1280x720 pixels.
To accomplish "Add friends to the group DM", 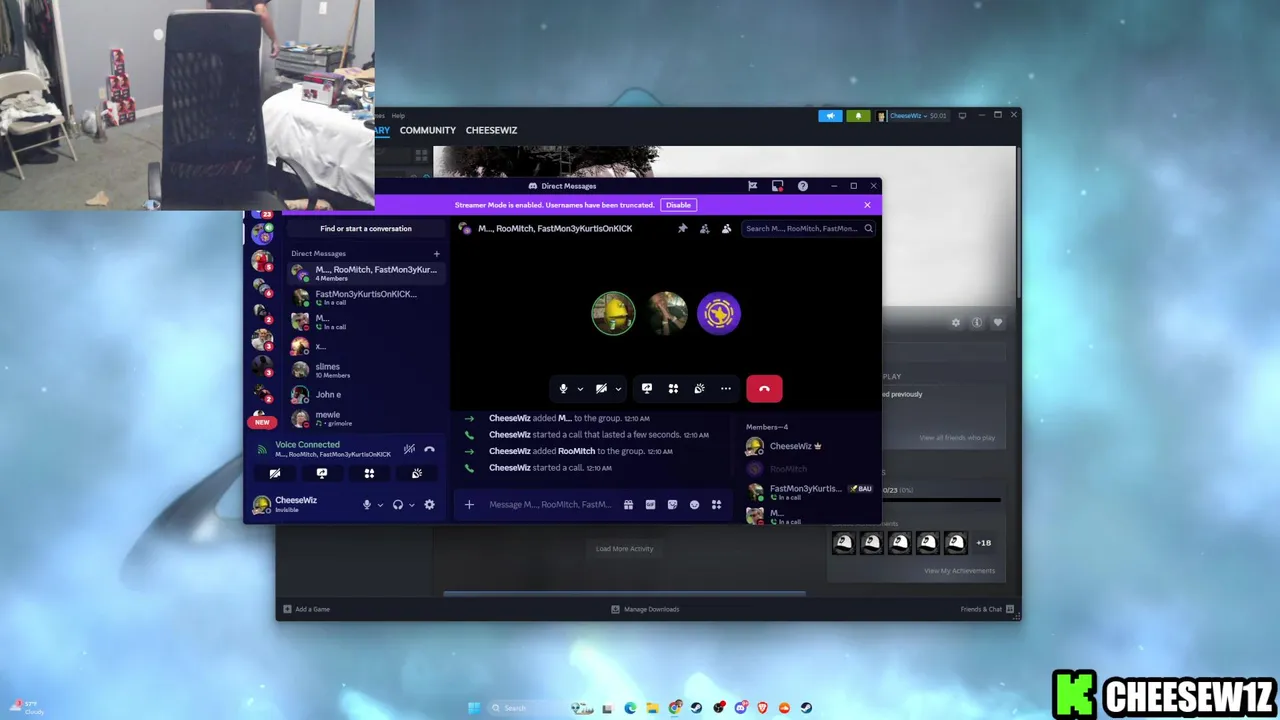I will (705, 229).
